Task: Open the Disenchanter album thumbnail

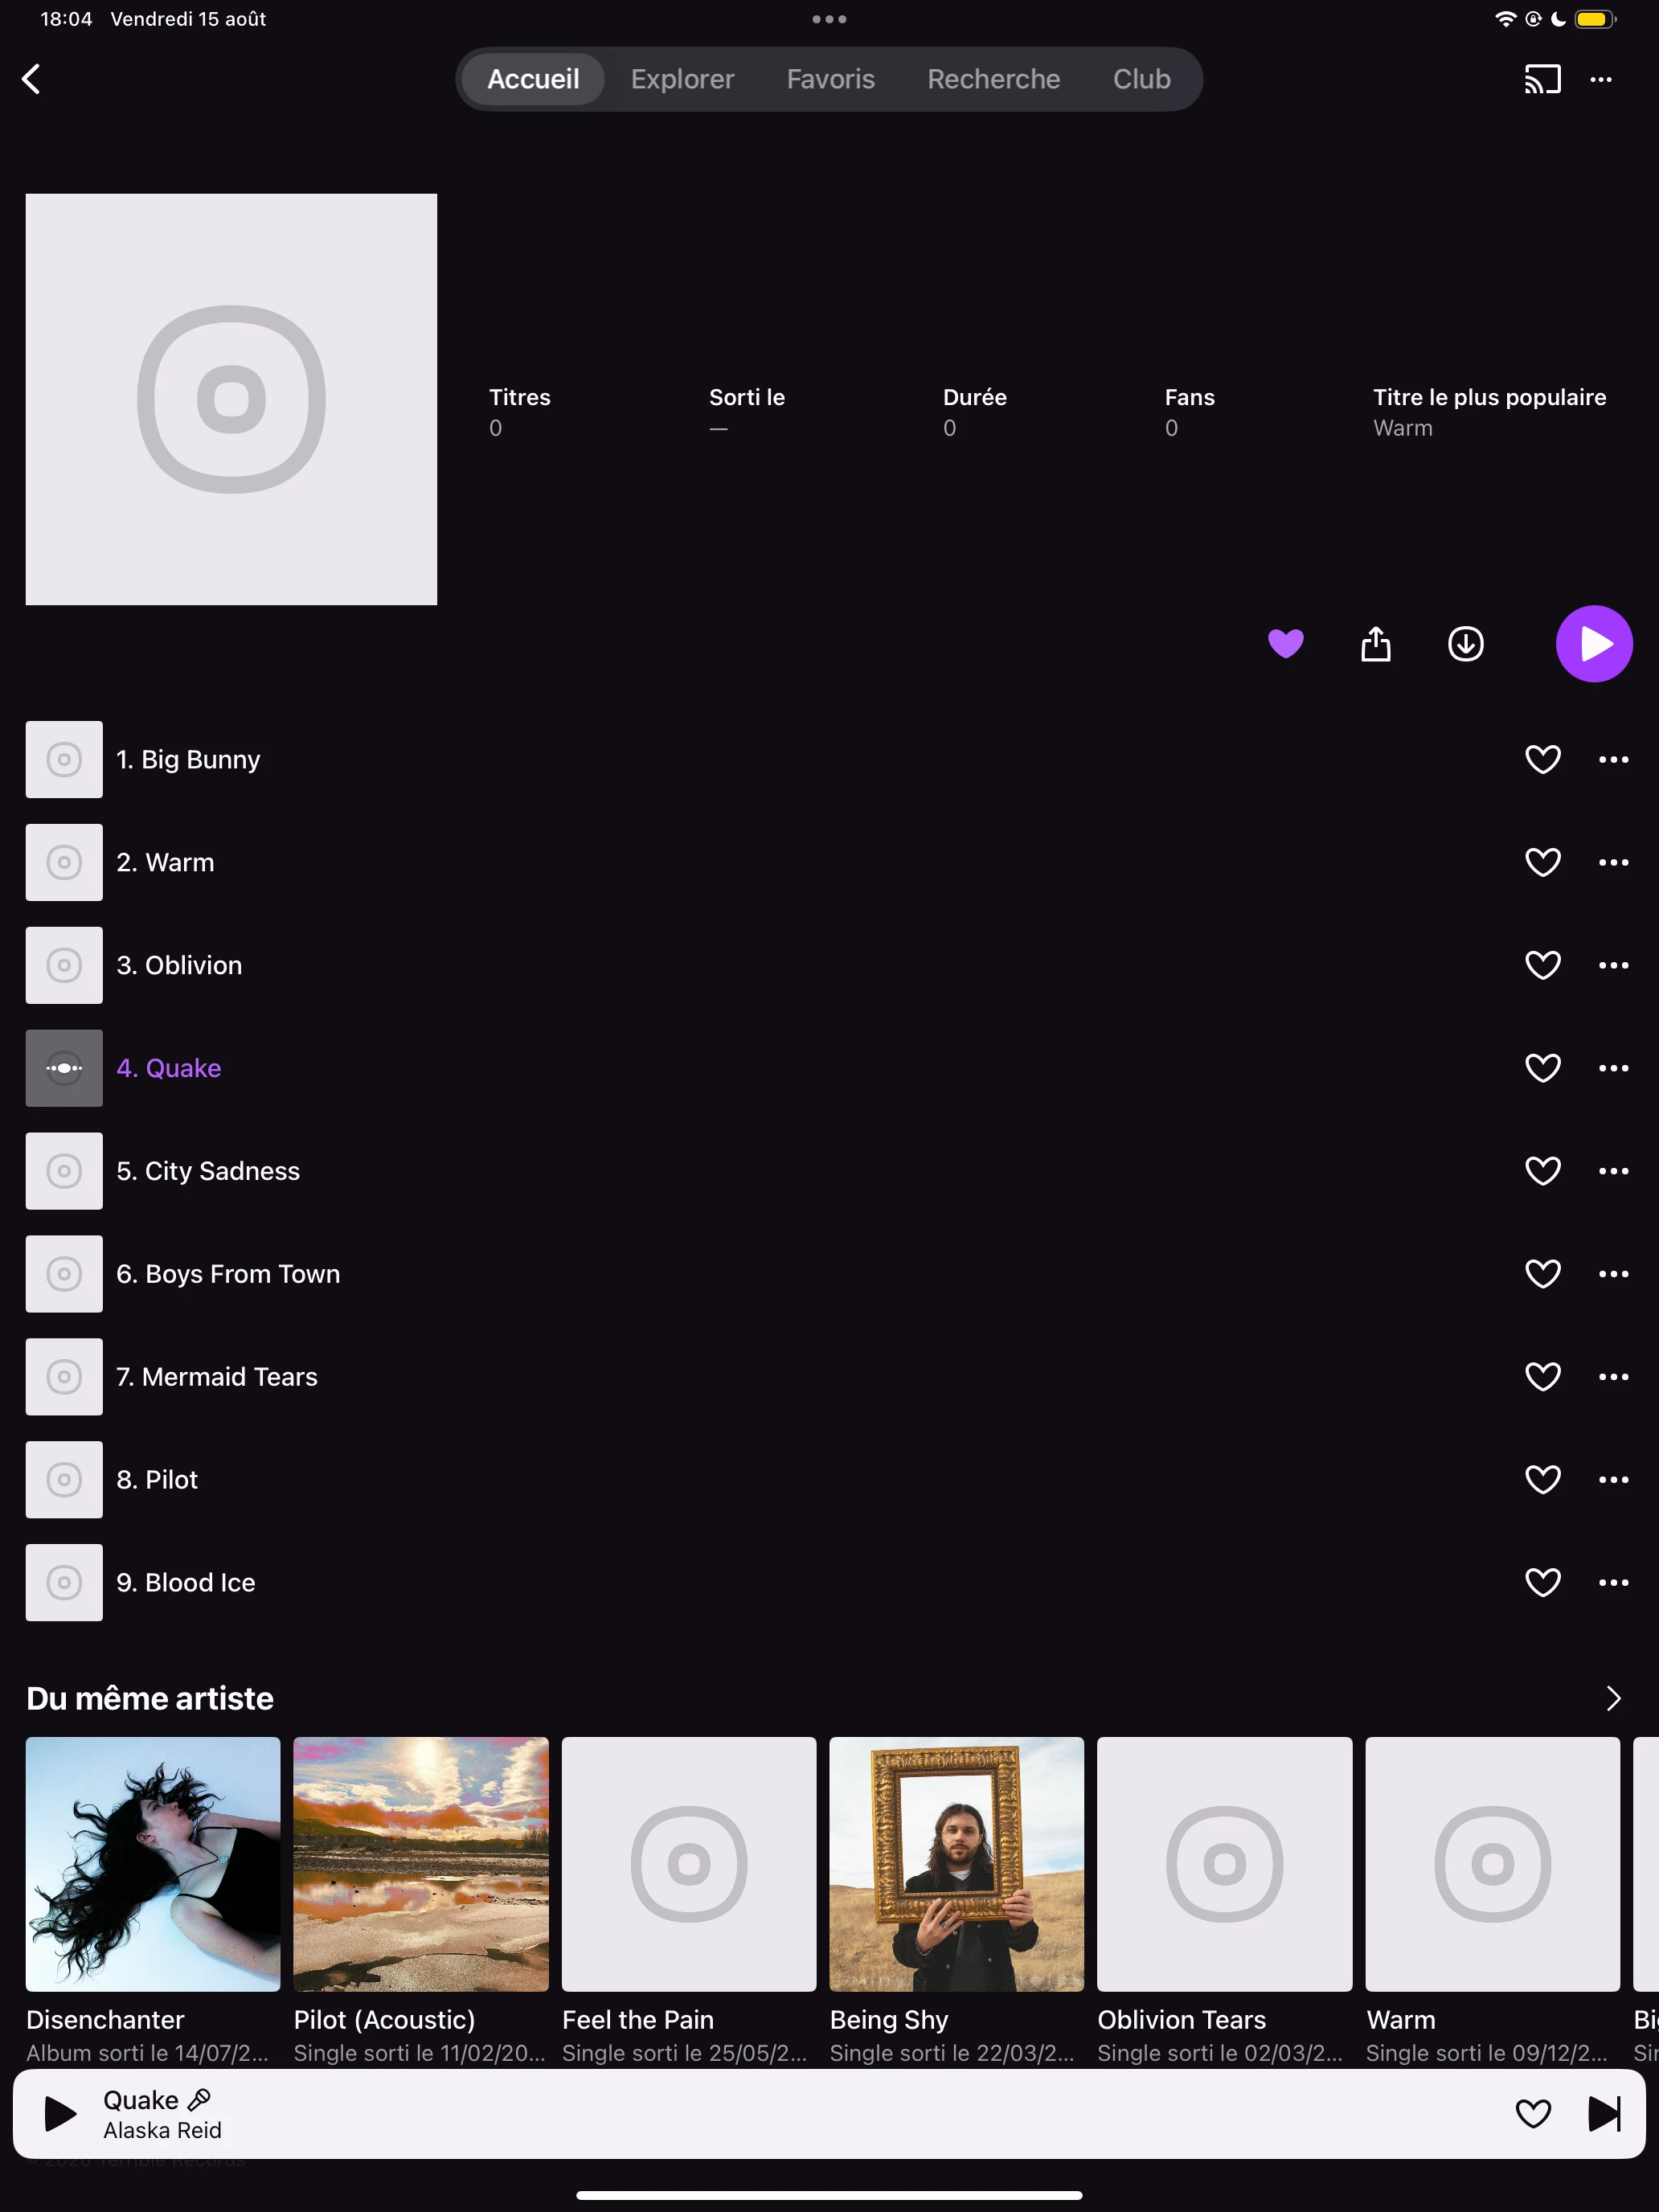Action: coord(153,1864)
